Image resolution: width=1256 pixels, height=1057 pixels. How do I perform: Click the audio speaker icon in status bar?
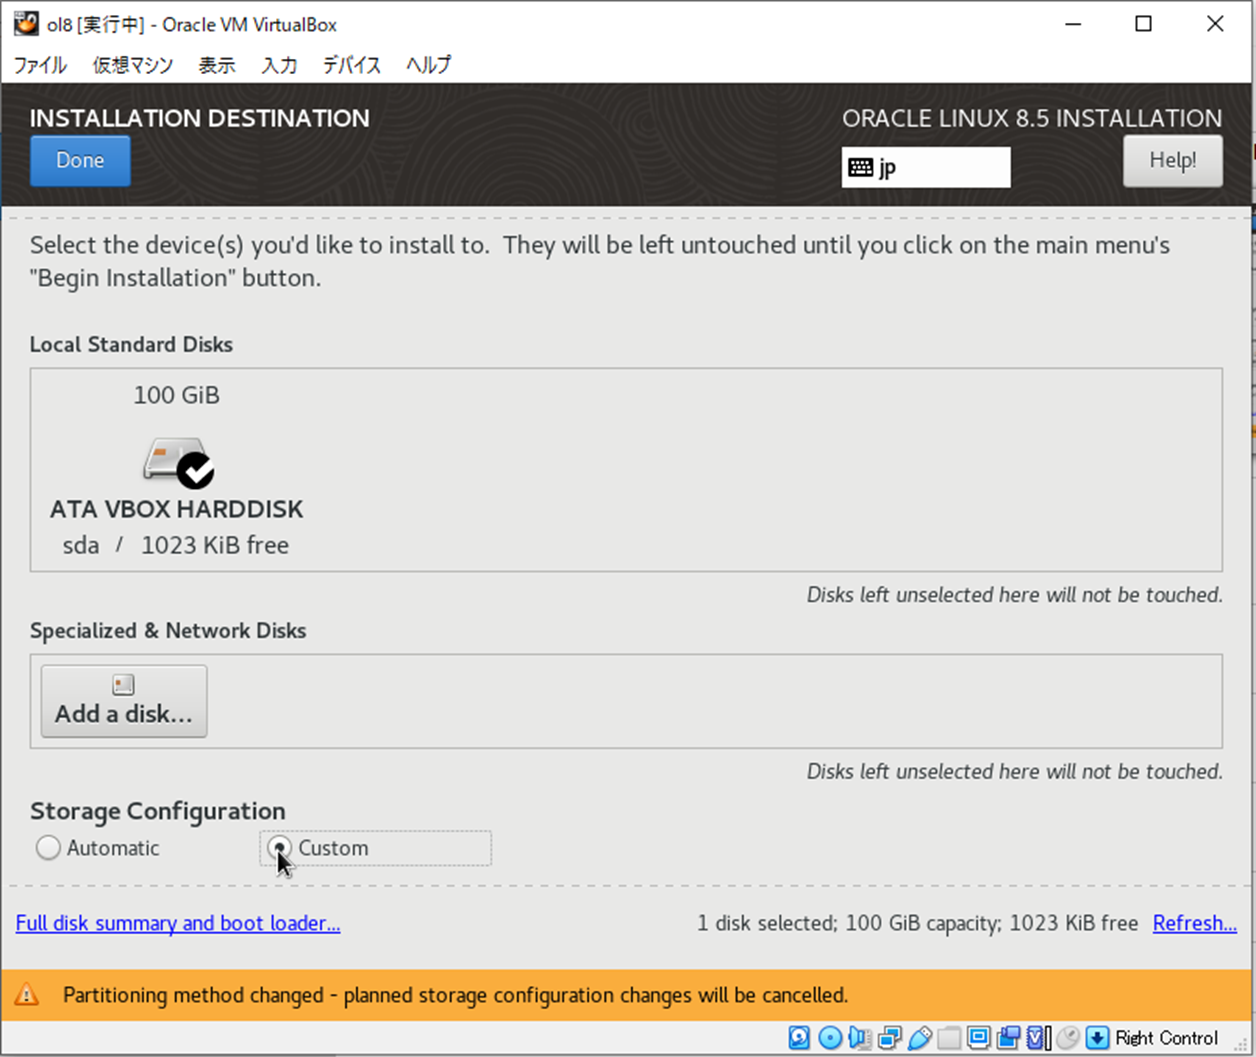pyautogui.click(x=860, y=1038)
